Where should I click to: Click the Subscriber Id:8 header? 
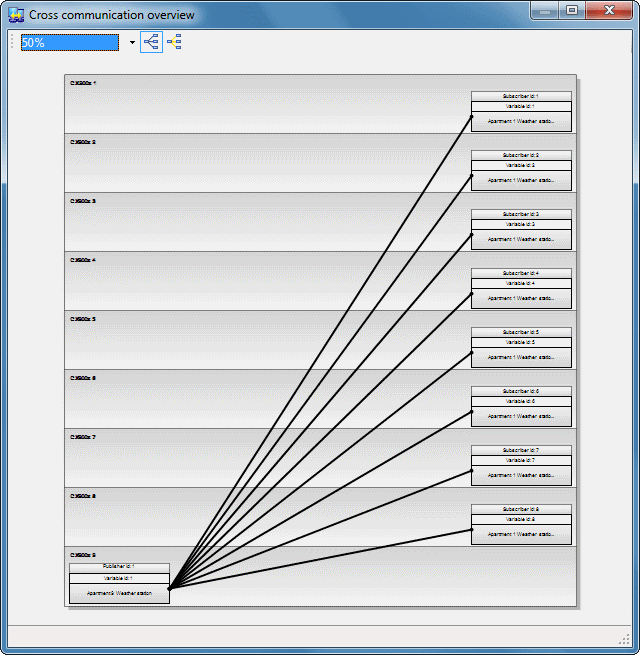(521, 509)
